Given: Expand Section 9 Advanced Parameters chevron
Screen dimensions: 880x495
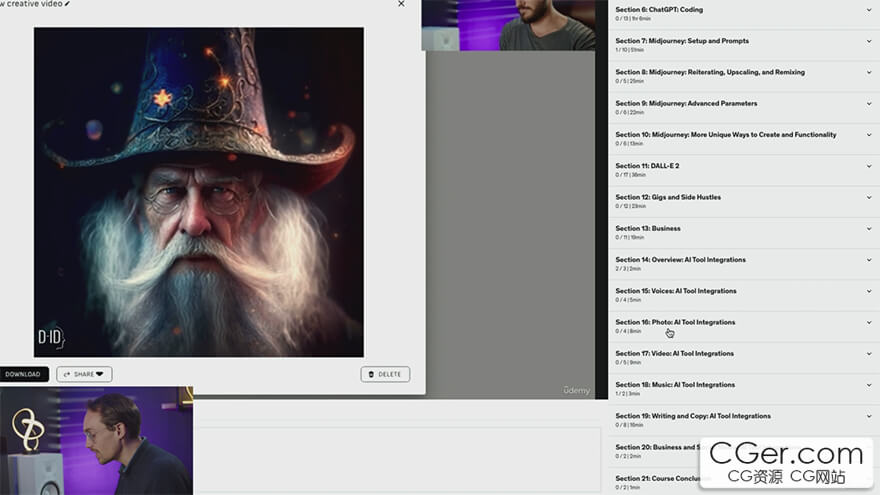Looking at the screenshot, I should (x=869, y=104).
